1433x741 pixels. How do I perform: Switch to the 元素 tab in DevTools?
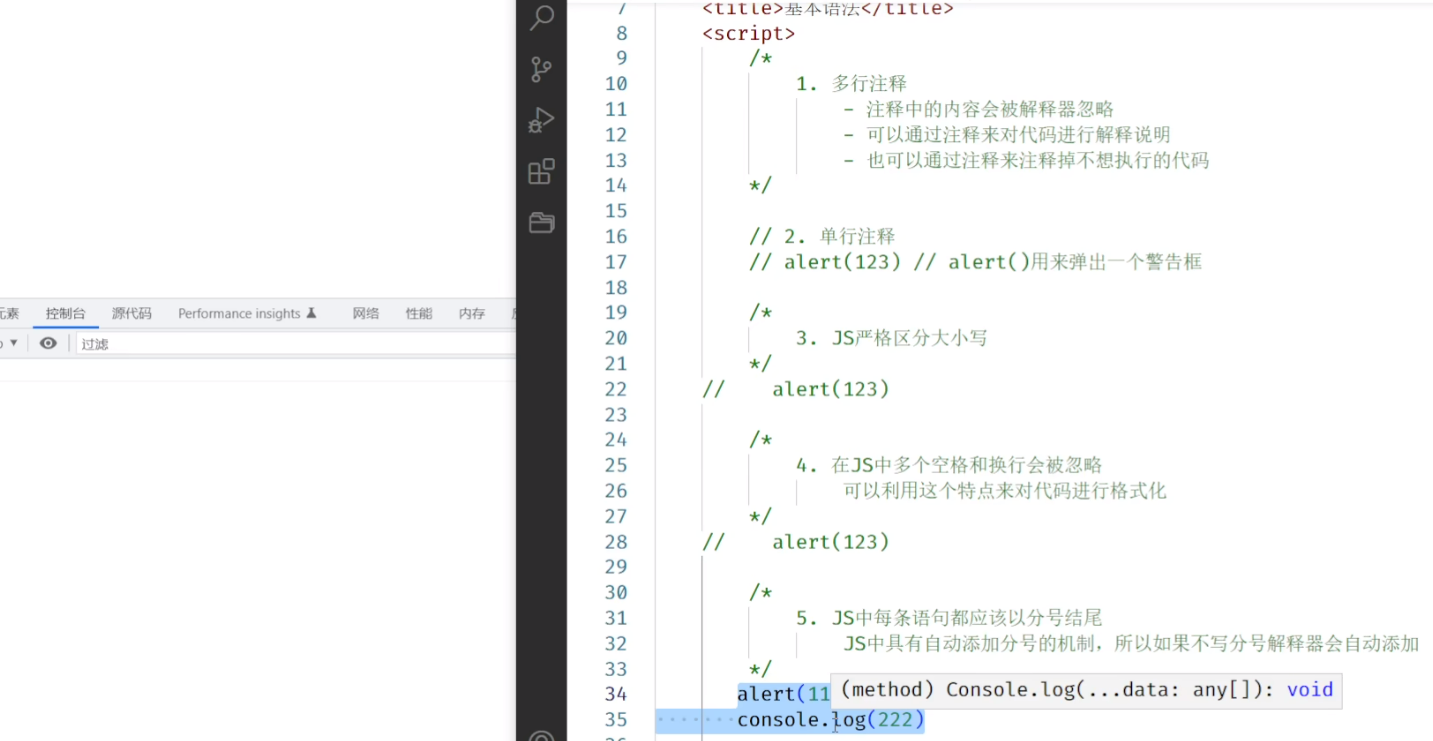pos(9,313)
